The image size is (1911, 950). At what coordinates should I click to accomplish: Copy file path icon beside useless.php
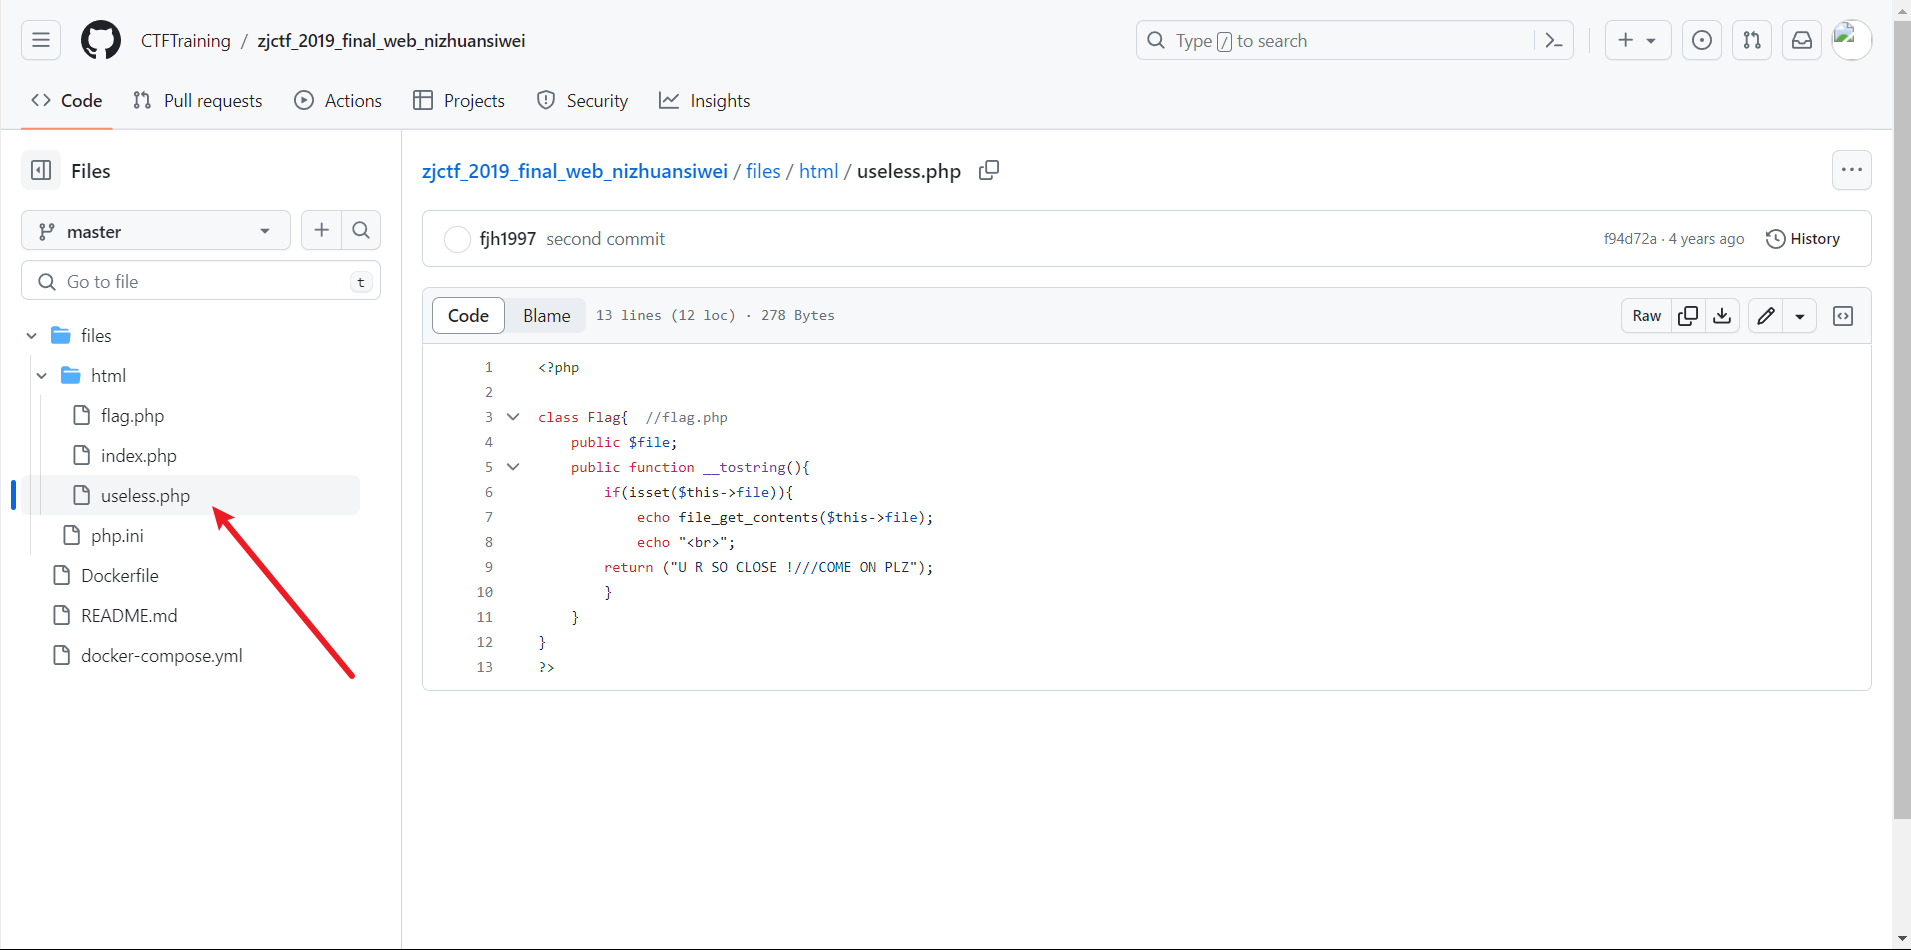click(989, 170)
